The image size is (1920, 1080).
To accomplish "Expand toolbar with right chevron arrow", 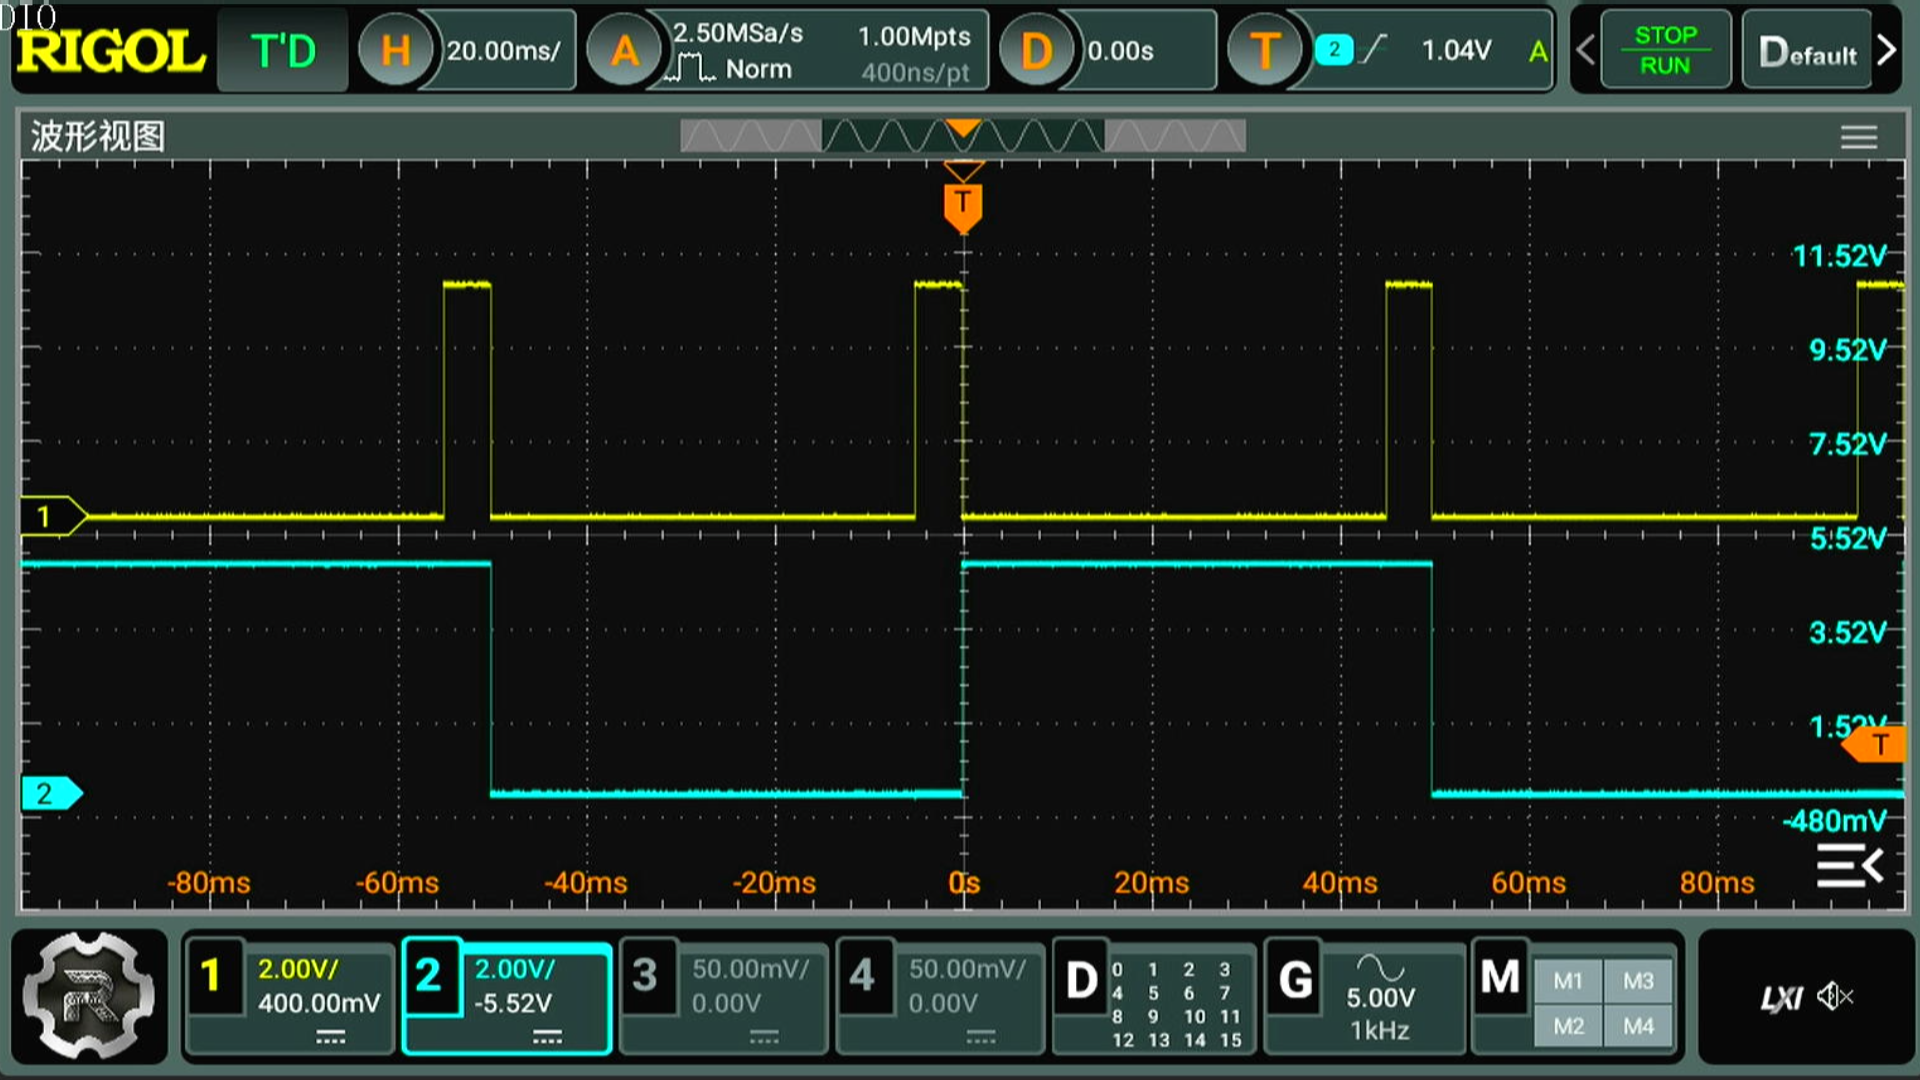I will coord(1887,50).
